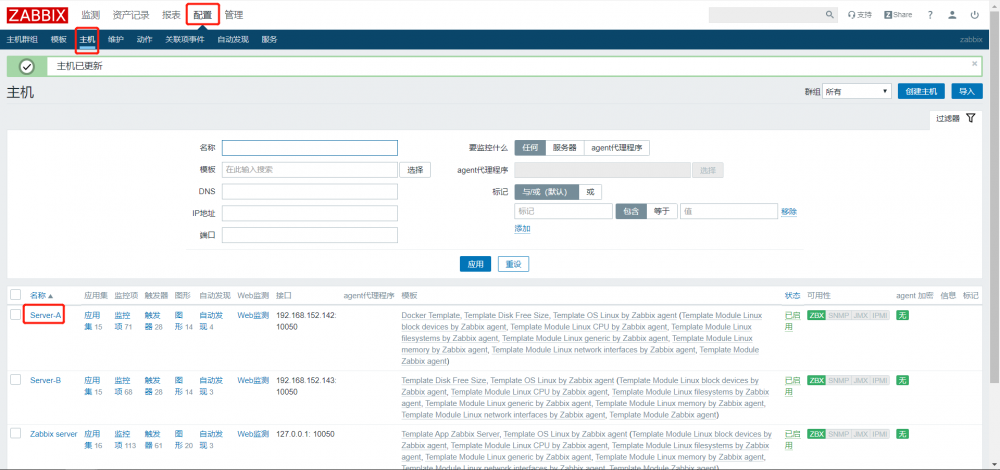Go to 动作 submenu
The image size is (1000, 470).
[144, 40]
